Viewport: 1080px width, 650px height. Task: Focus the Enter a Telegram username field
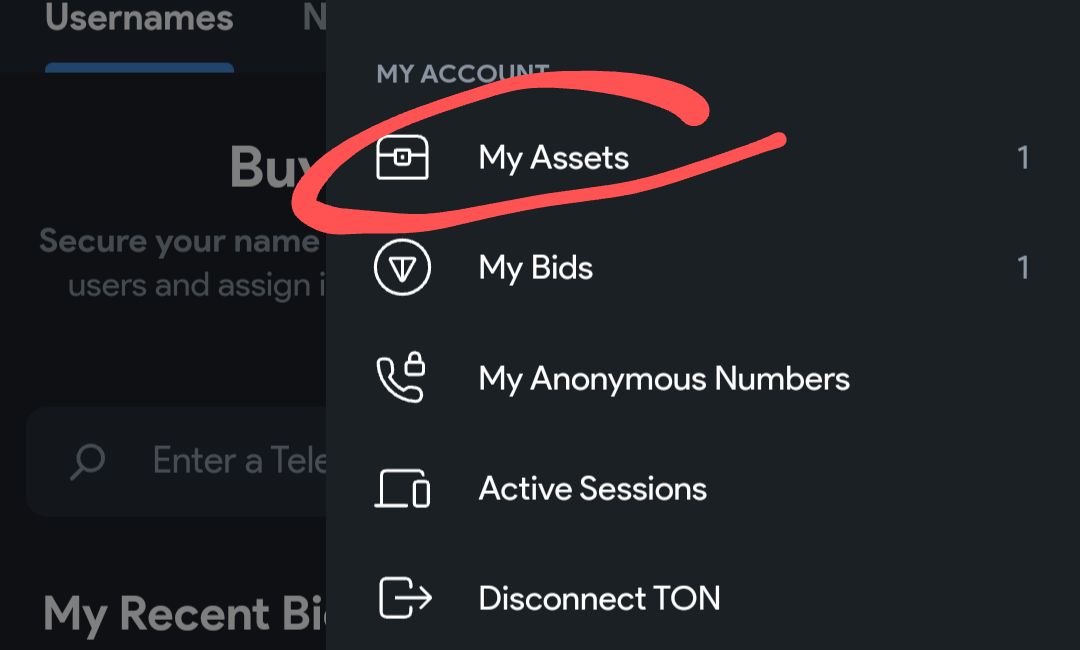[238, 461]
